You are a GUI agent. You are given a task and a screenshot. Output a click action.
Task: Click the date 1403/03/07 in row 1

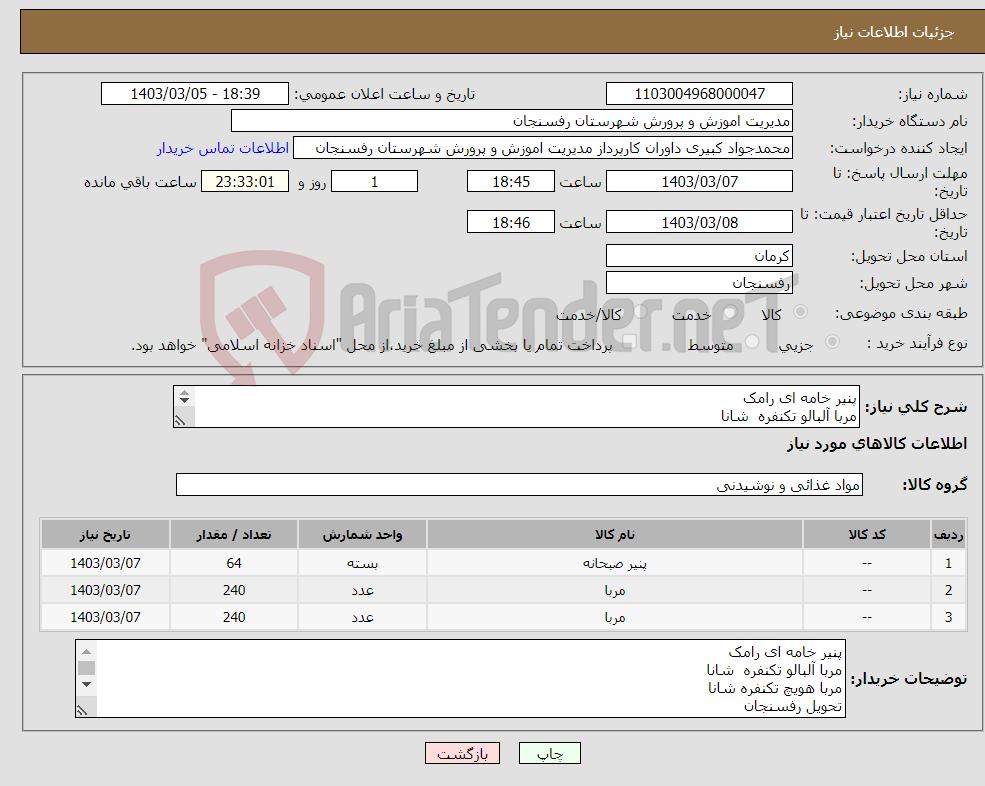click(x=106, y=563)
